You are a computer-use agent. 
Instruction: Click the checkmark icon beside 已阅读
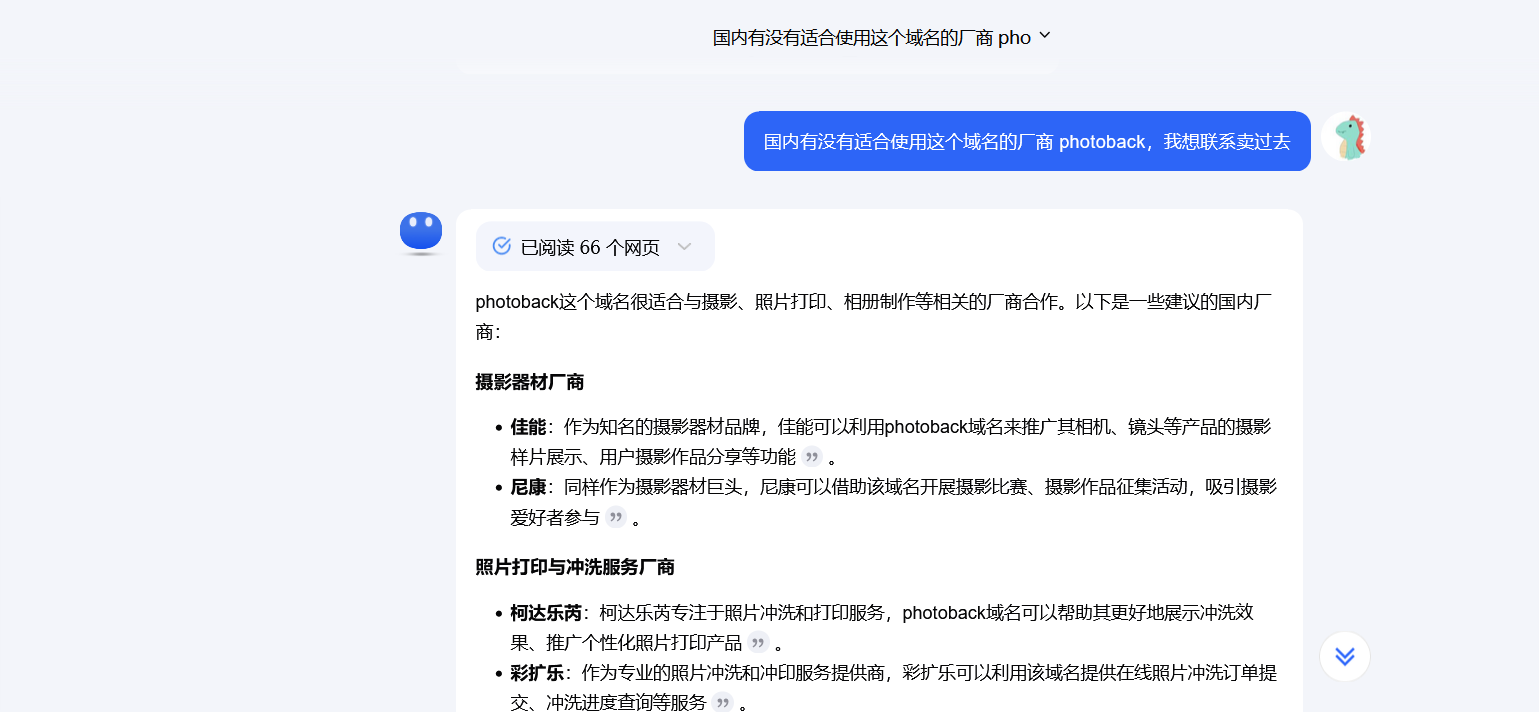point(502,246)
